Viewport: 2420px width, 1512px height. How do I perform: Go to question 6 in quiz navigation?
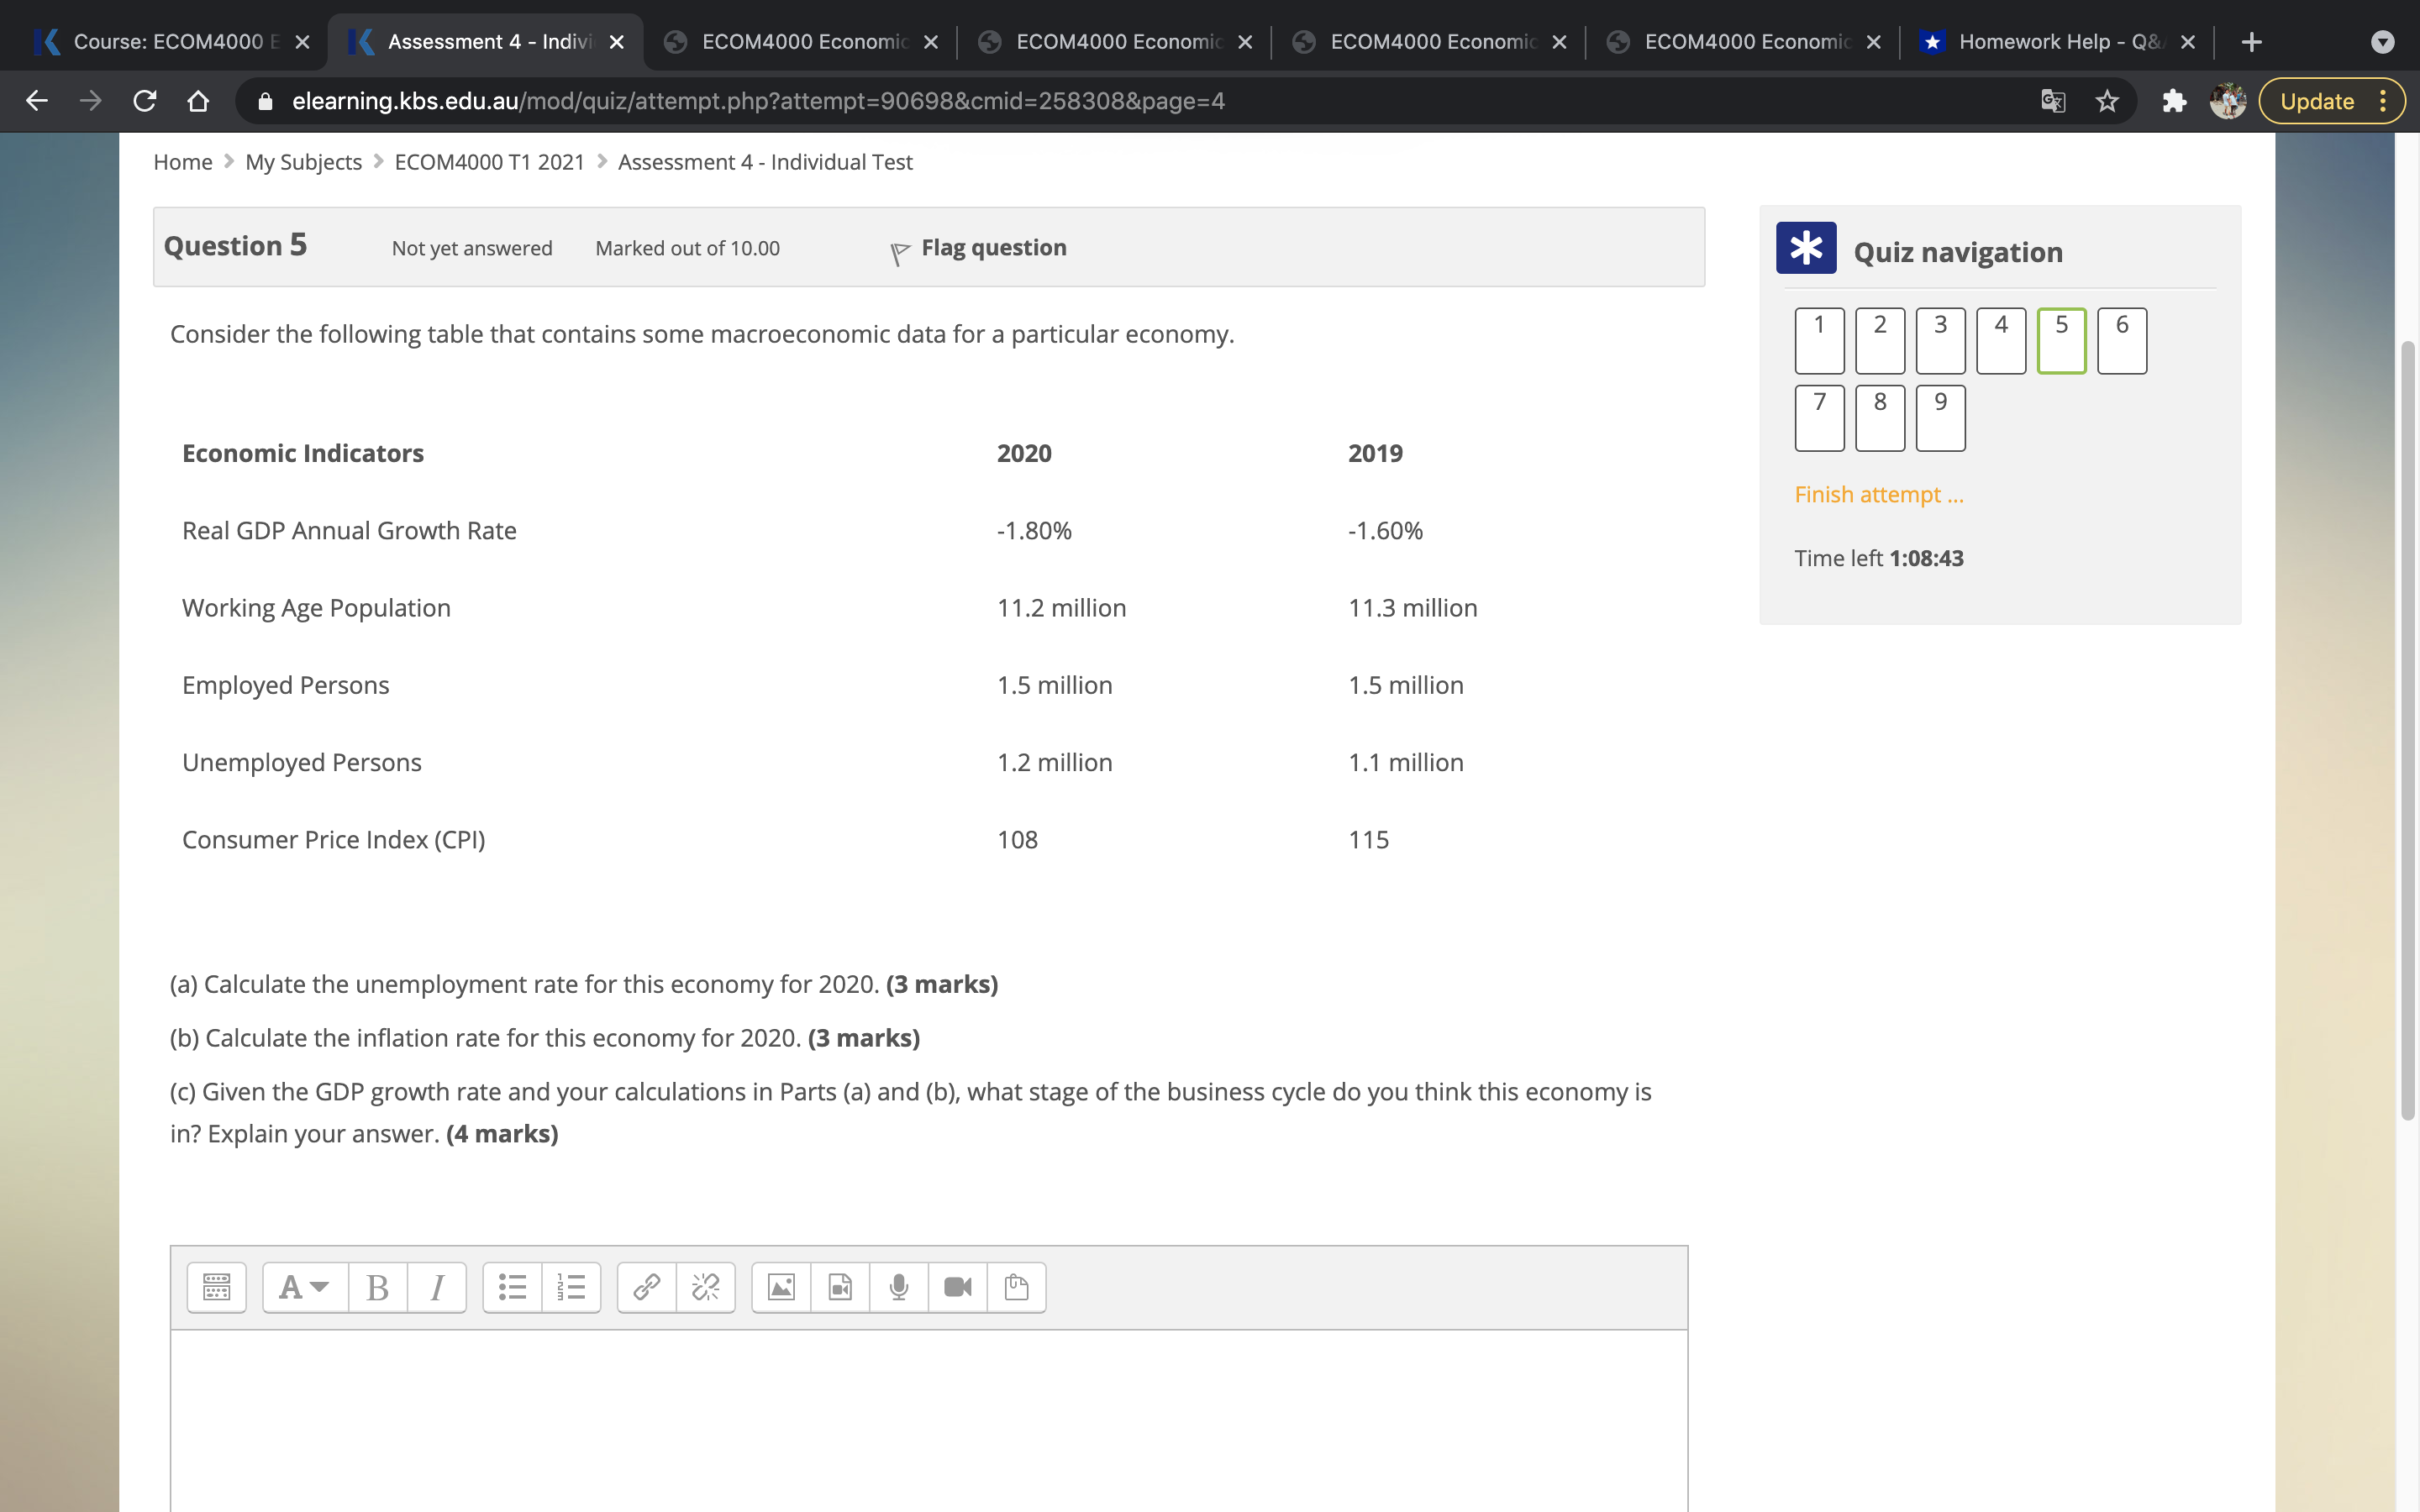click(x=2121, y=340)
